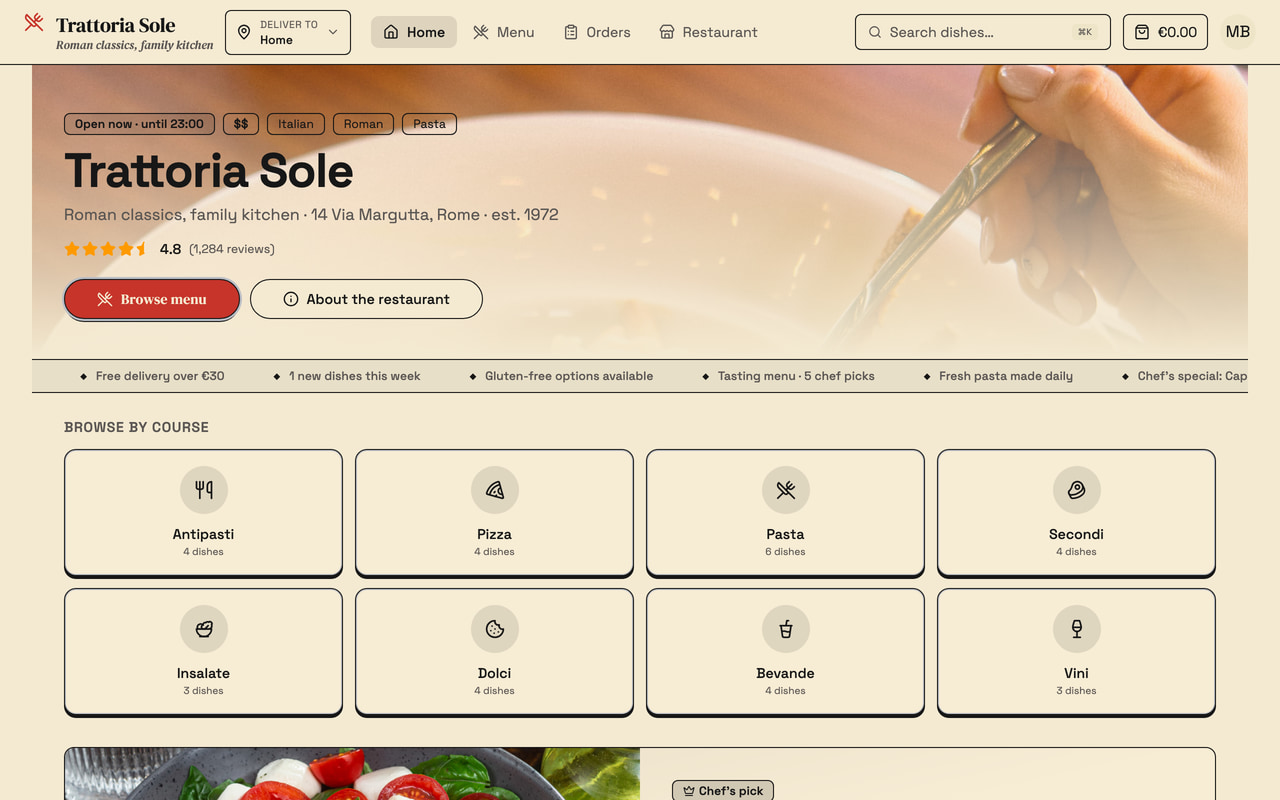1280x800 pixels.
Task: Click the caprese salad photo thumbnail
Action: [x=352, y=774]
